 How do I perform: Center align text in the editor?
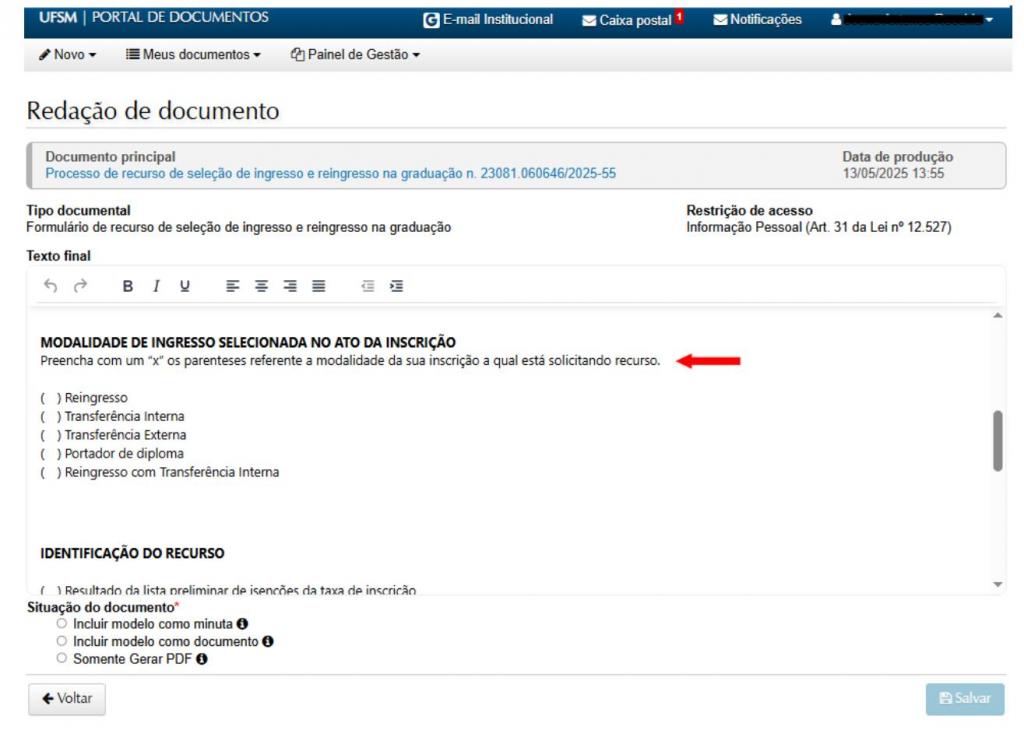261,286
